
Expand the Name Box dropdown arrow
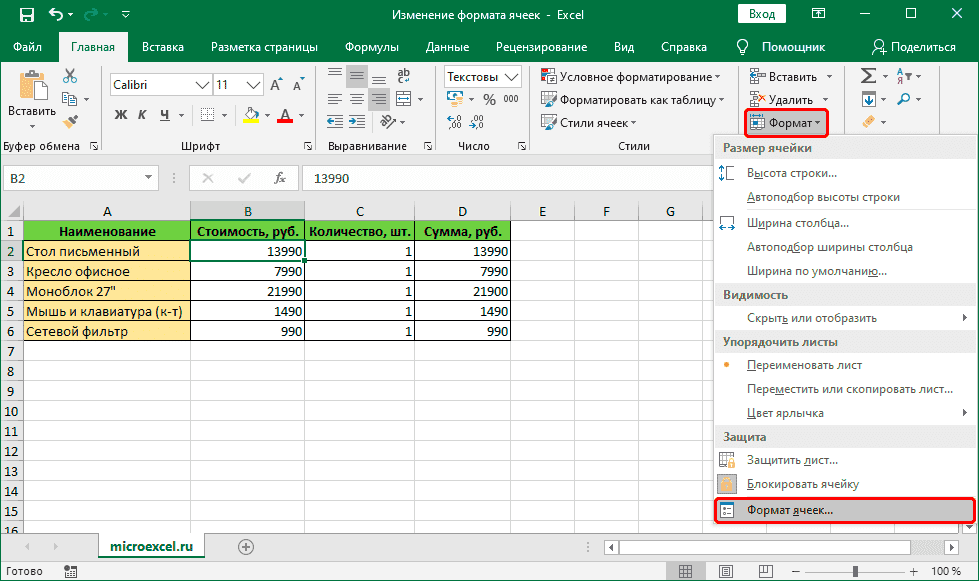coord(148,178)
